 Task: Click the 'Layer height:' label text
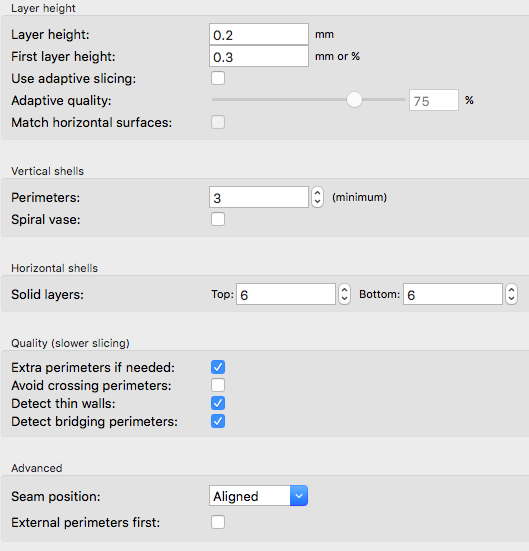tap(50, 35)
